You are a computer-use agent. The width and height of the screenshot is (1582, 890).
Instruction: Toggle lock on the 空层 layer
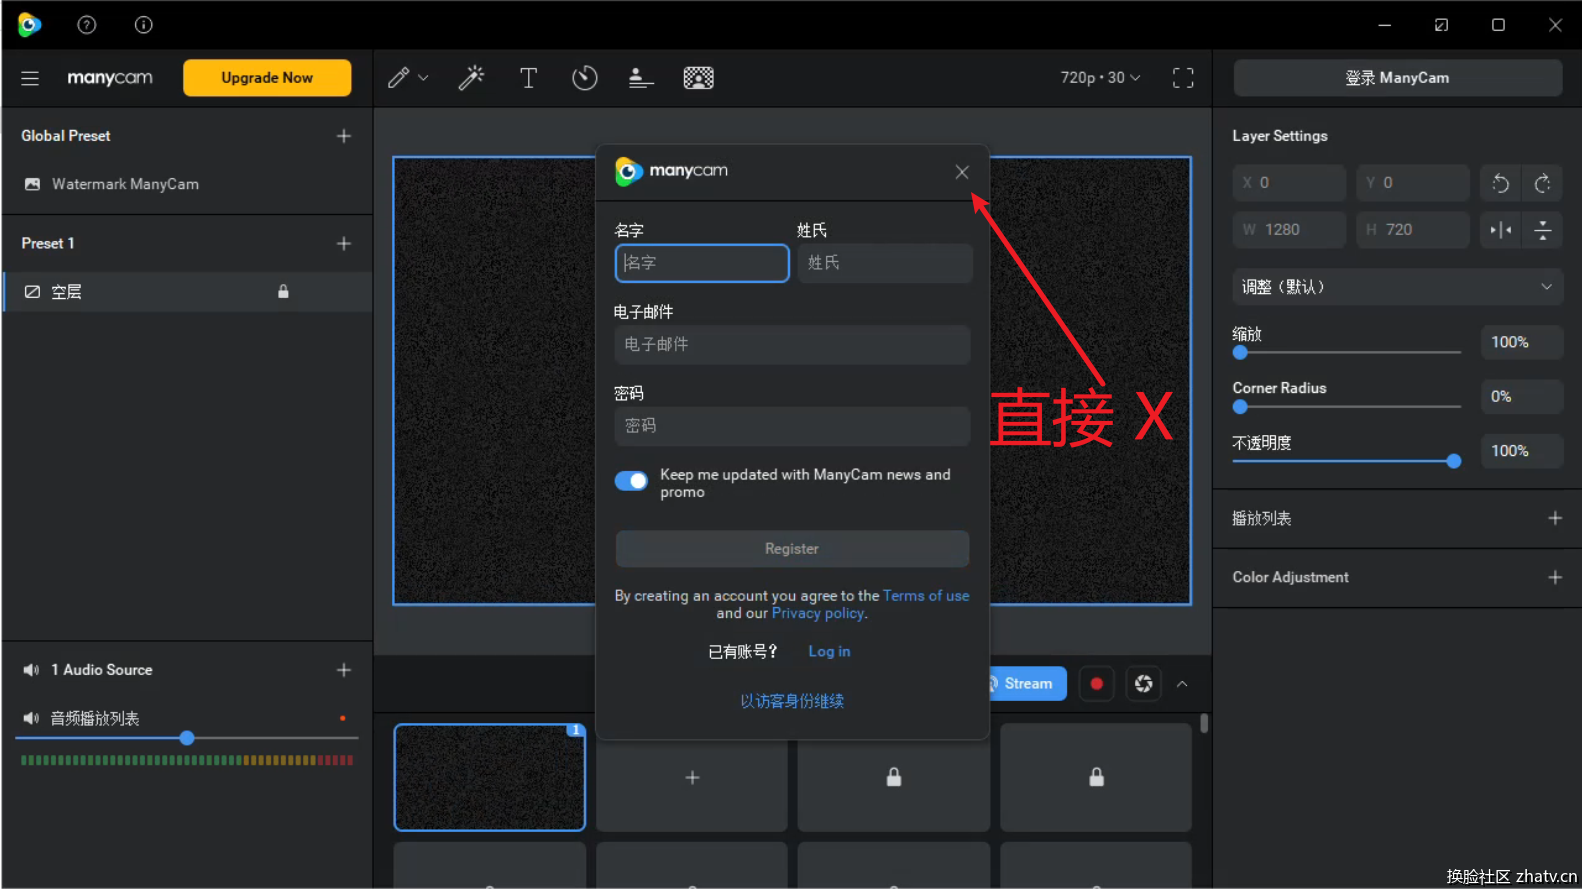click(x=283, y=292)
